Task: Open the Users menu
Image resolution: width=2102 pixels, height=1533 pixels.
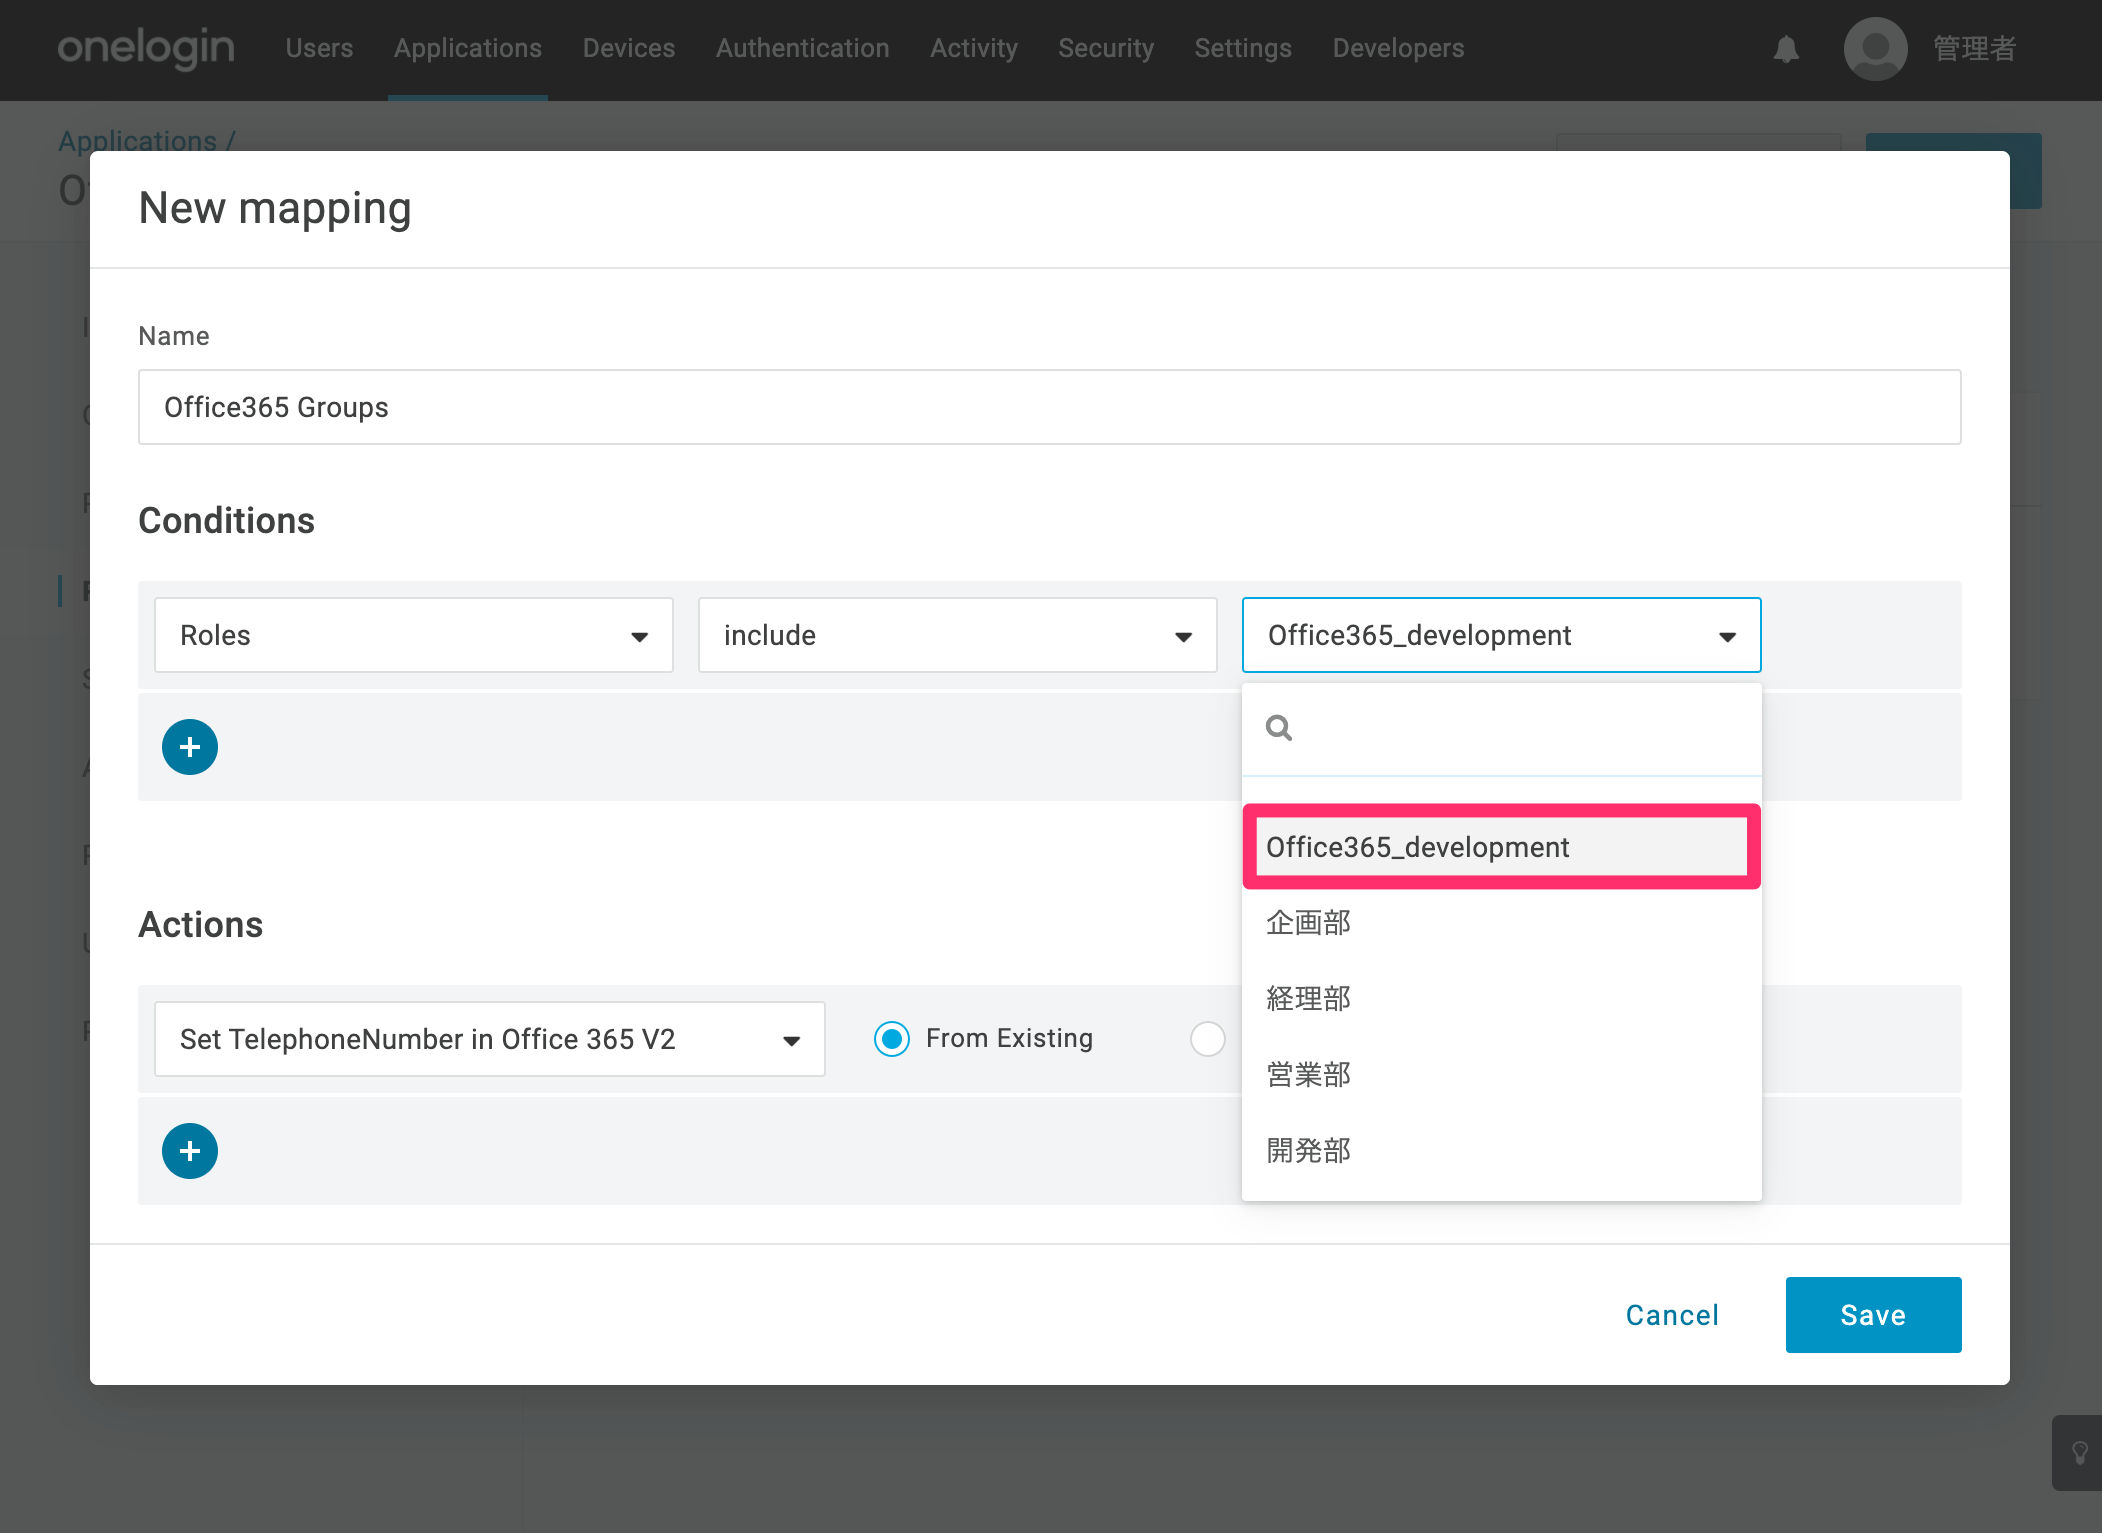Action: [319, 48]
